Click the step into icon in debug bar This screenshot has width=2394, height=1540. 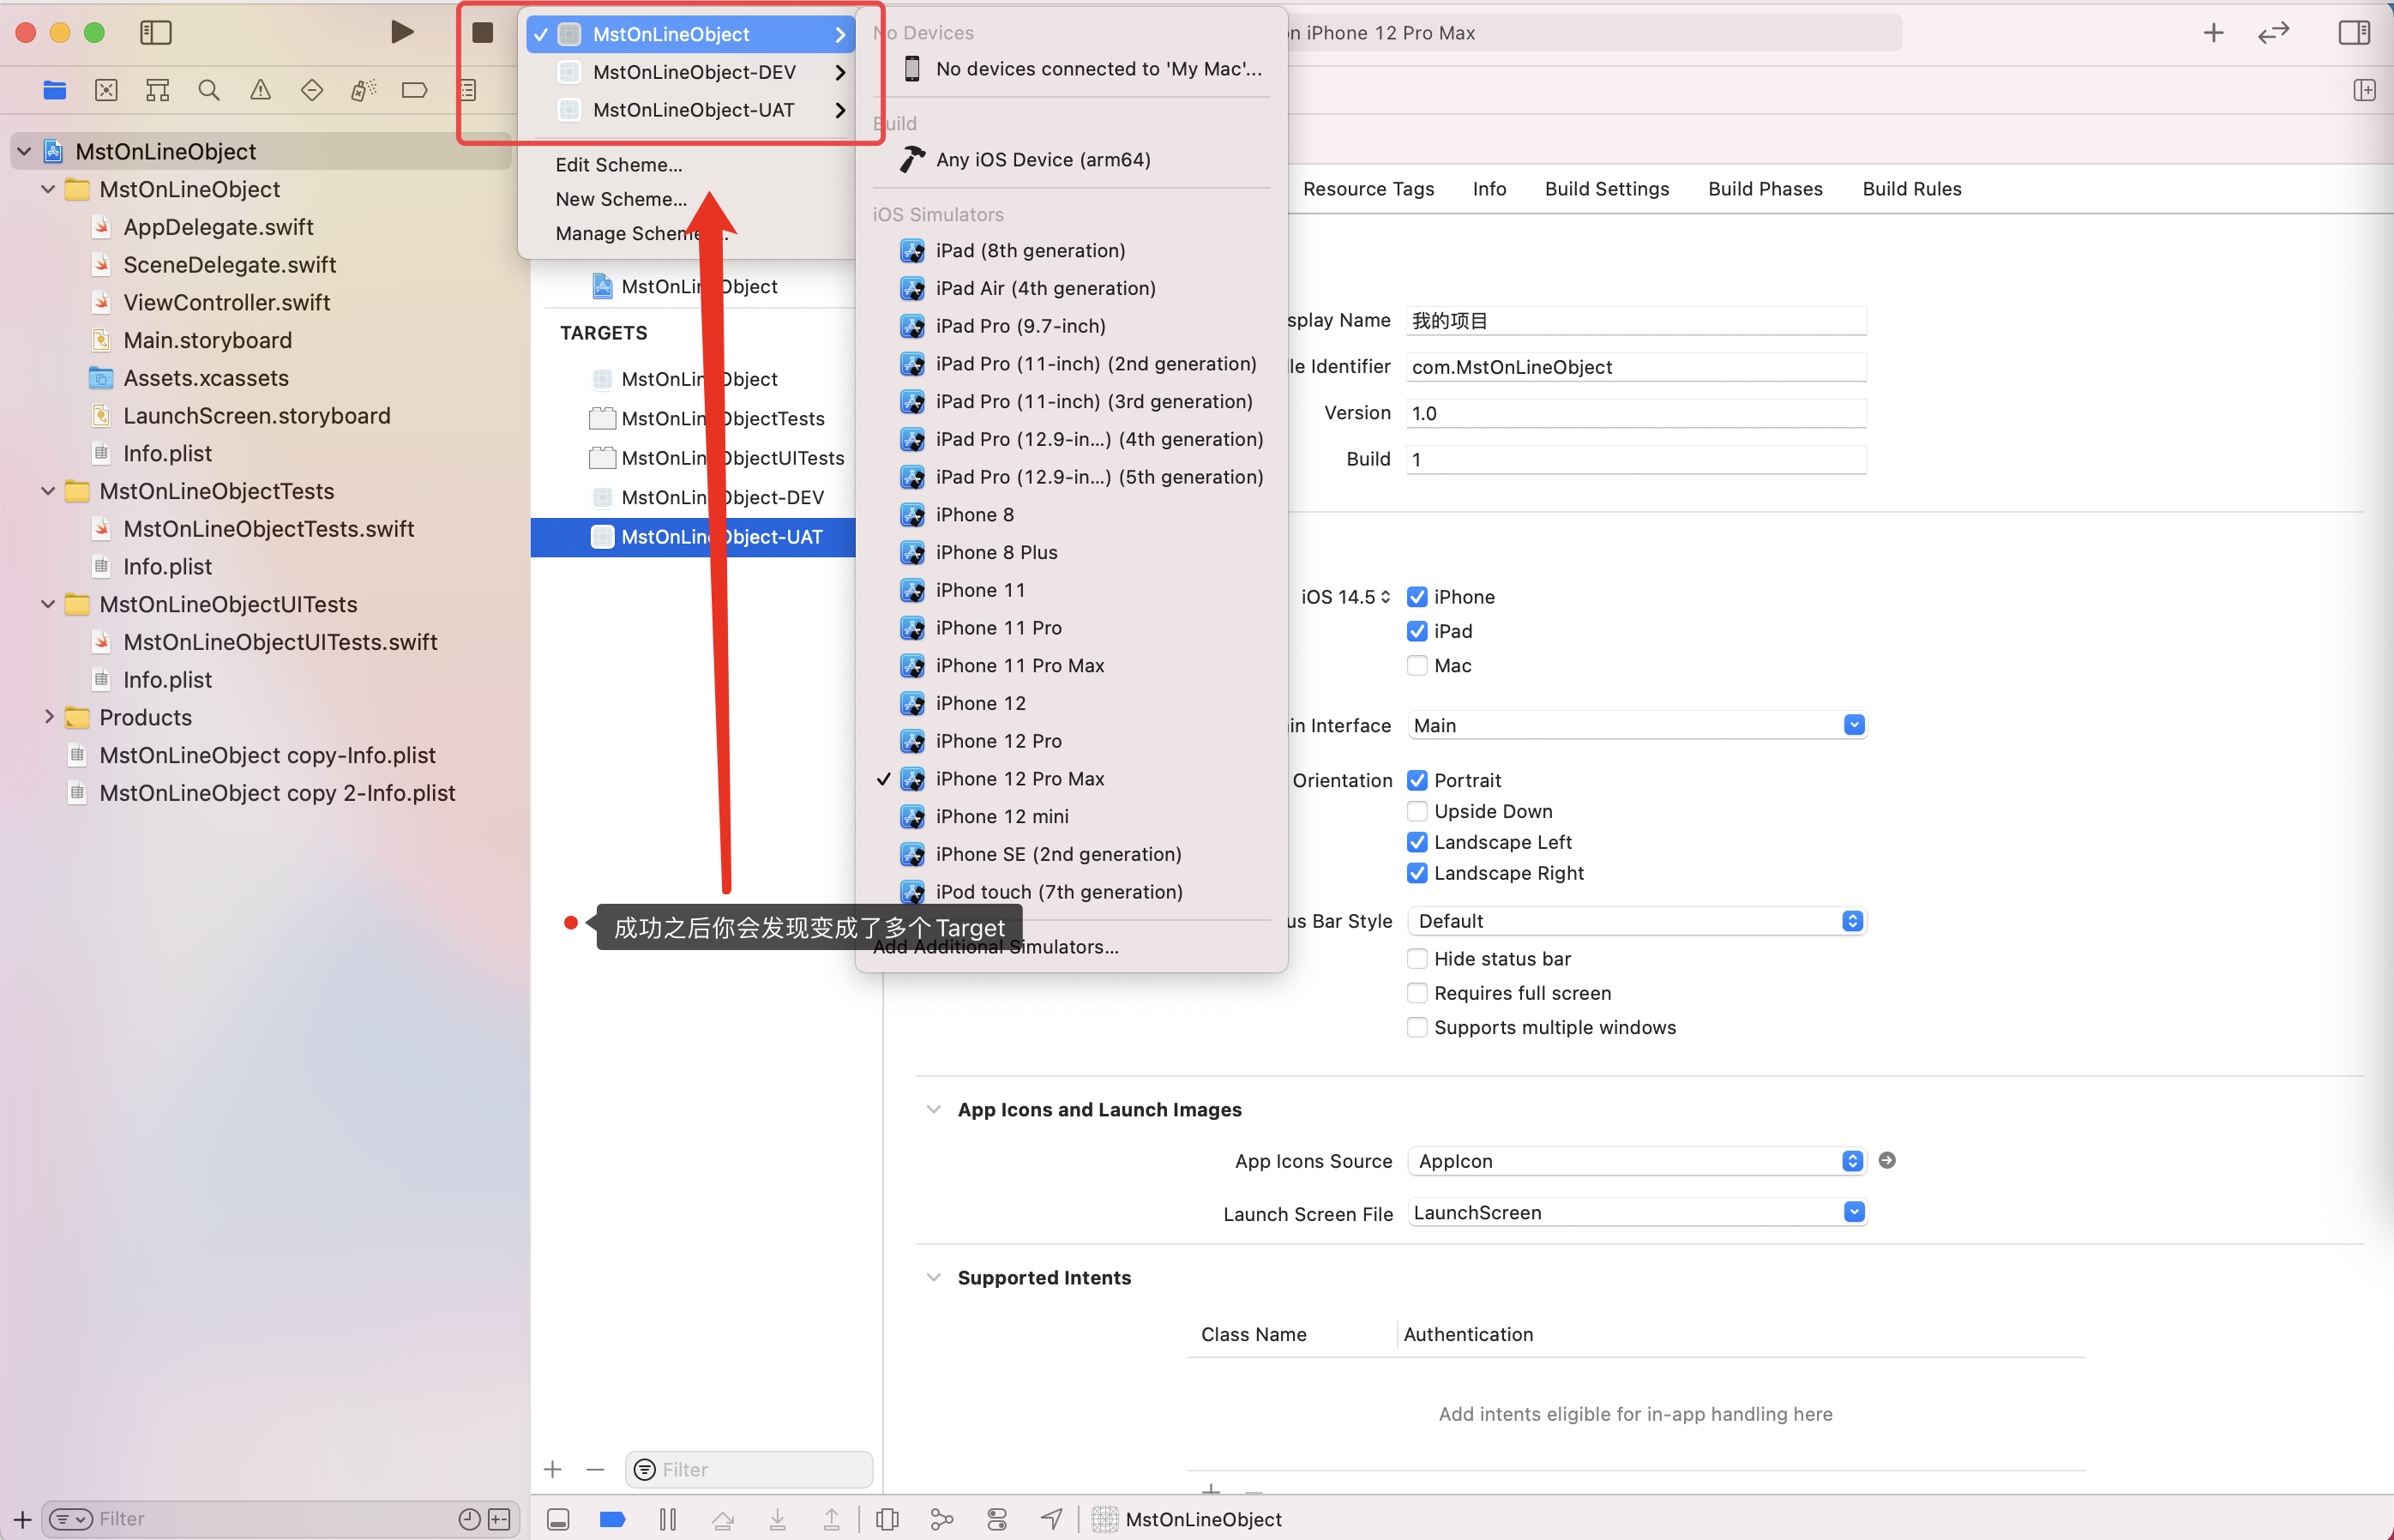pos(778,1520)
